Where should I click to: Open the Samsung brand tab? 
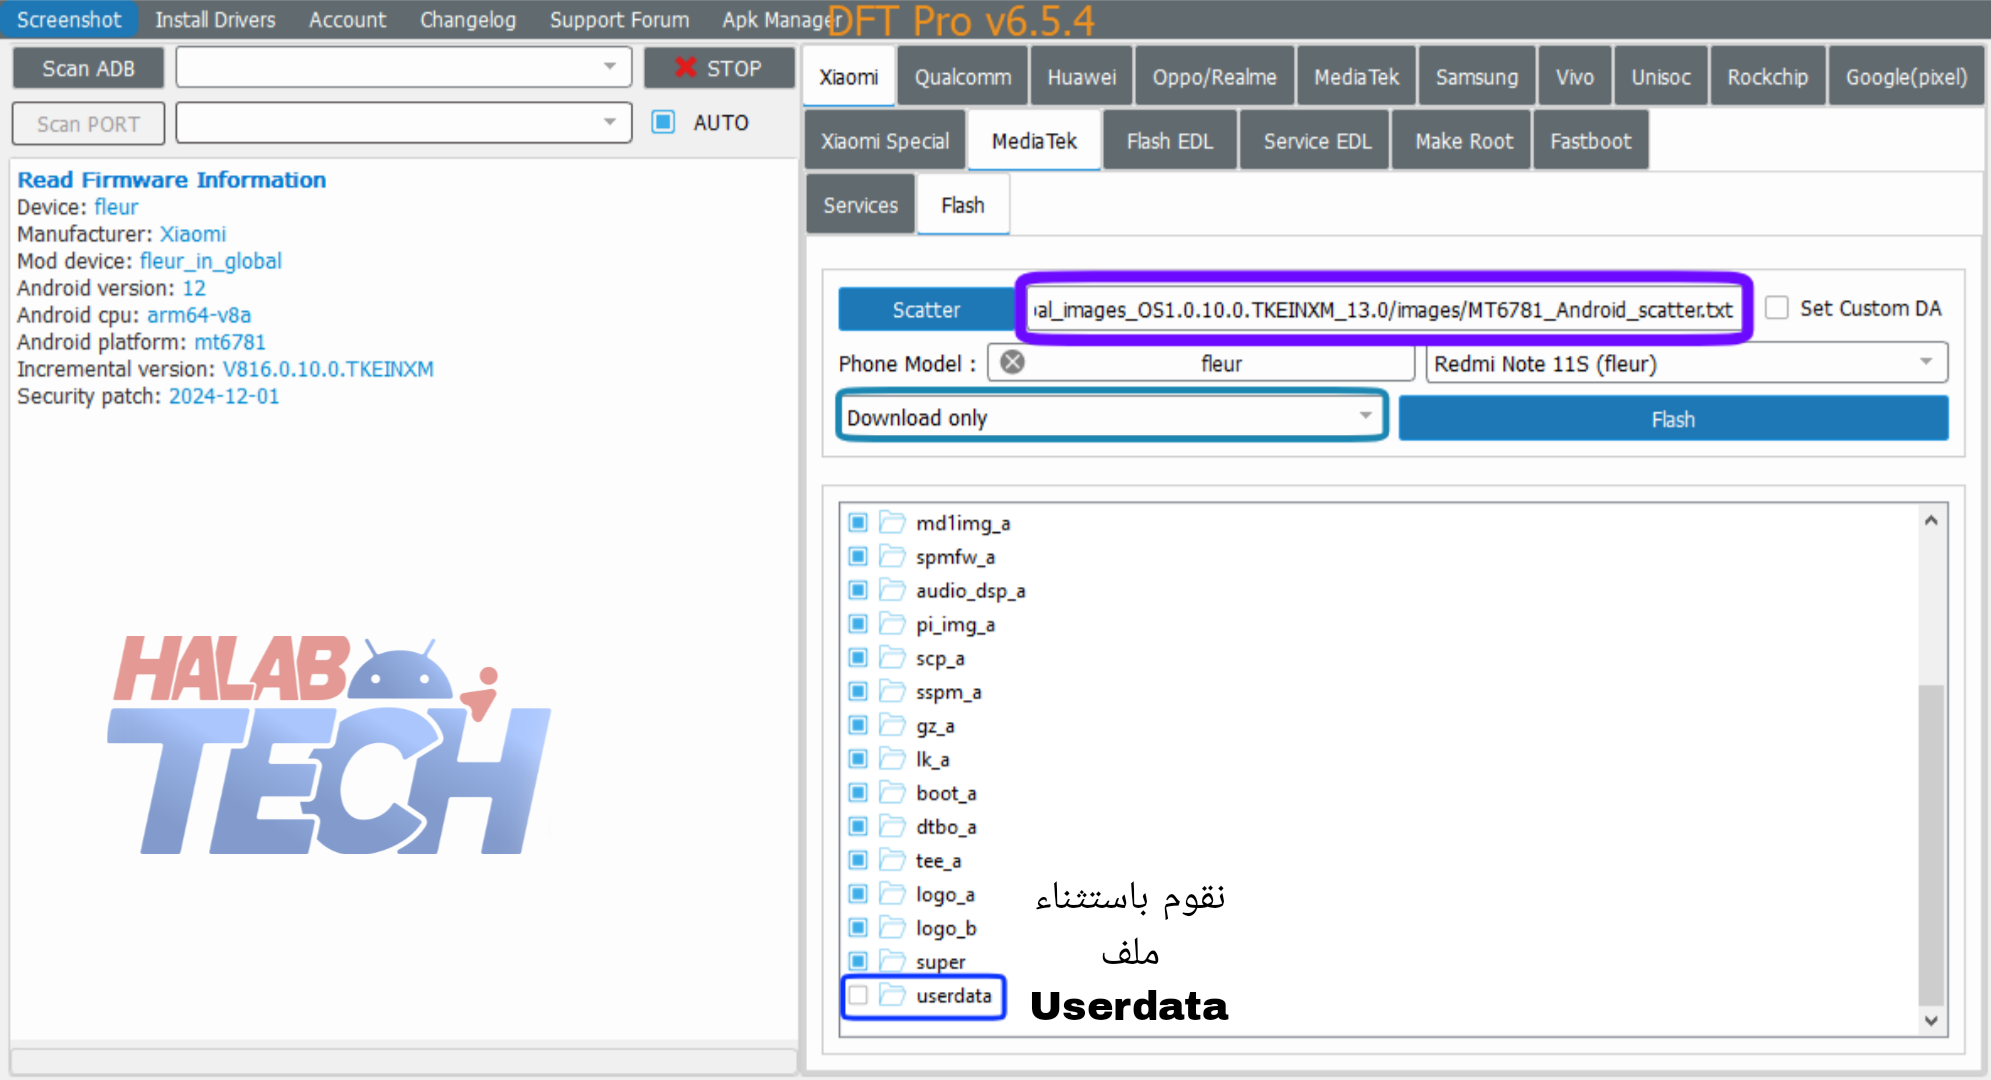pos(1477,77)
